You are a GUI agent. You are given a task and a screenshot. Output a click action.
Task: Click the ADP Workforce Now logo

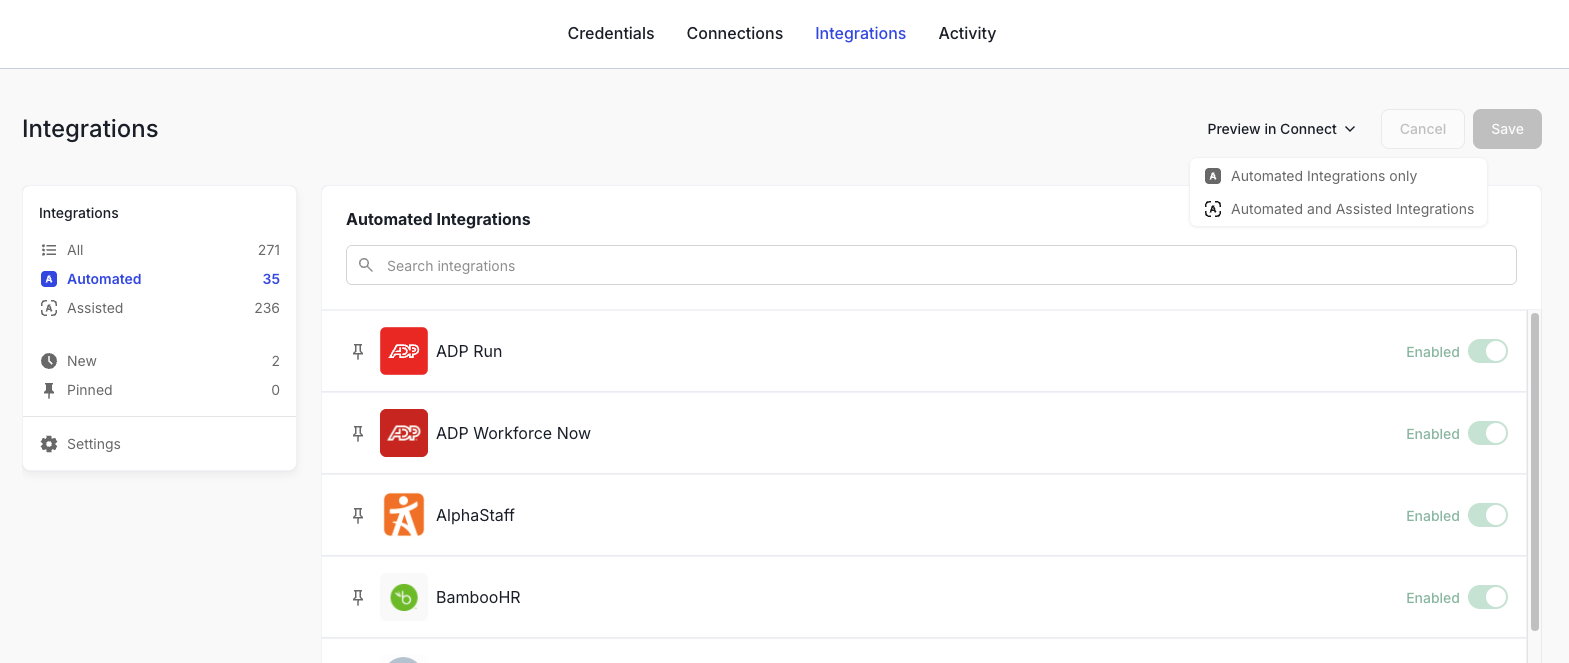pyautogui.click(x=404, y=433)
